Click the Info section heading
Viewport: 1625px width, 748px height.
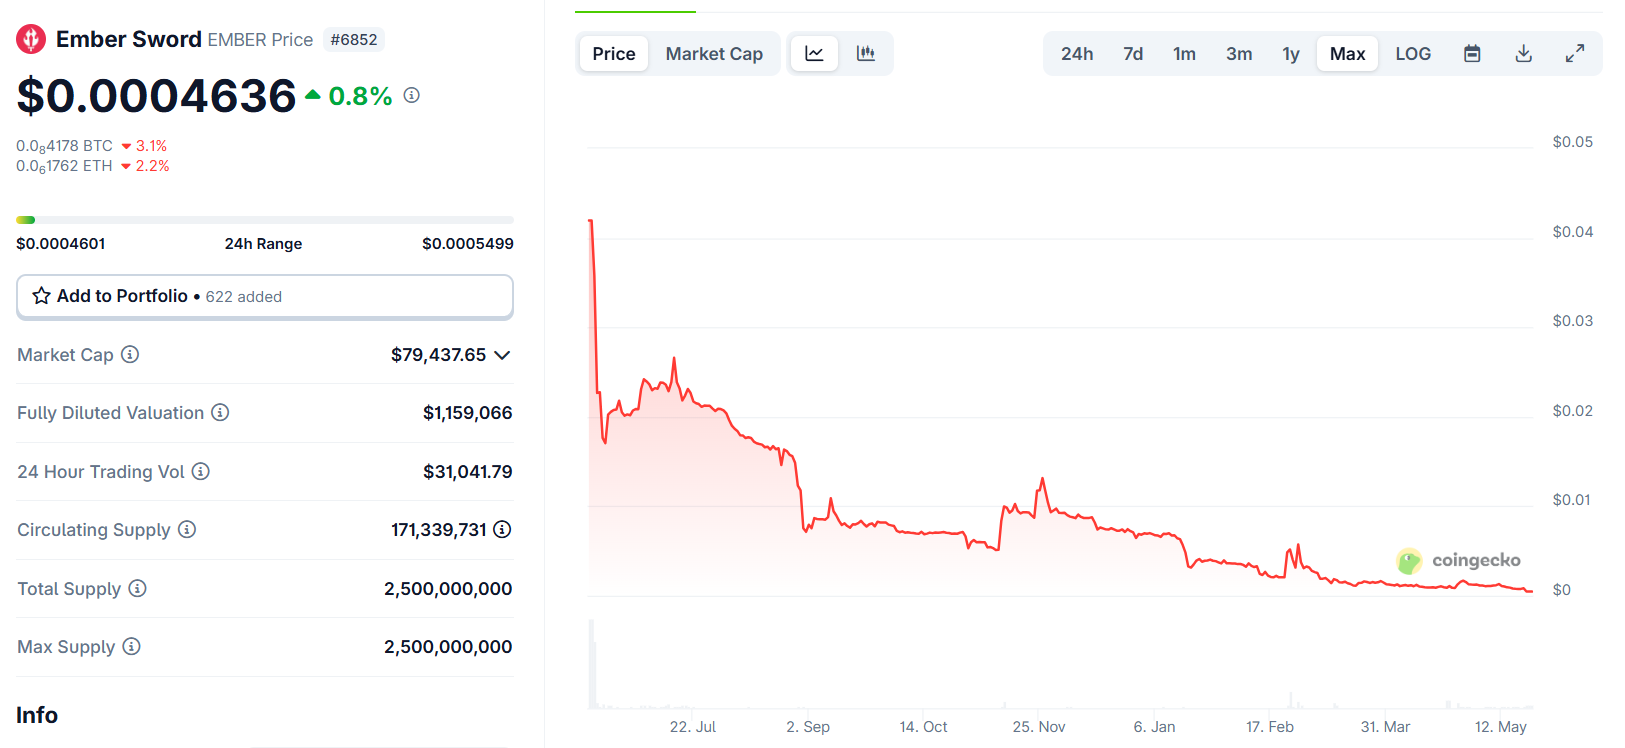pos(37,715)
